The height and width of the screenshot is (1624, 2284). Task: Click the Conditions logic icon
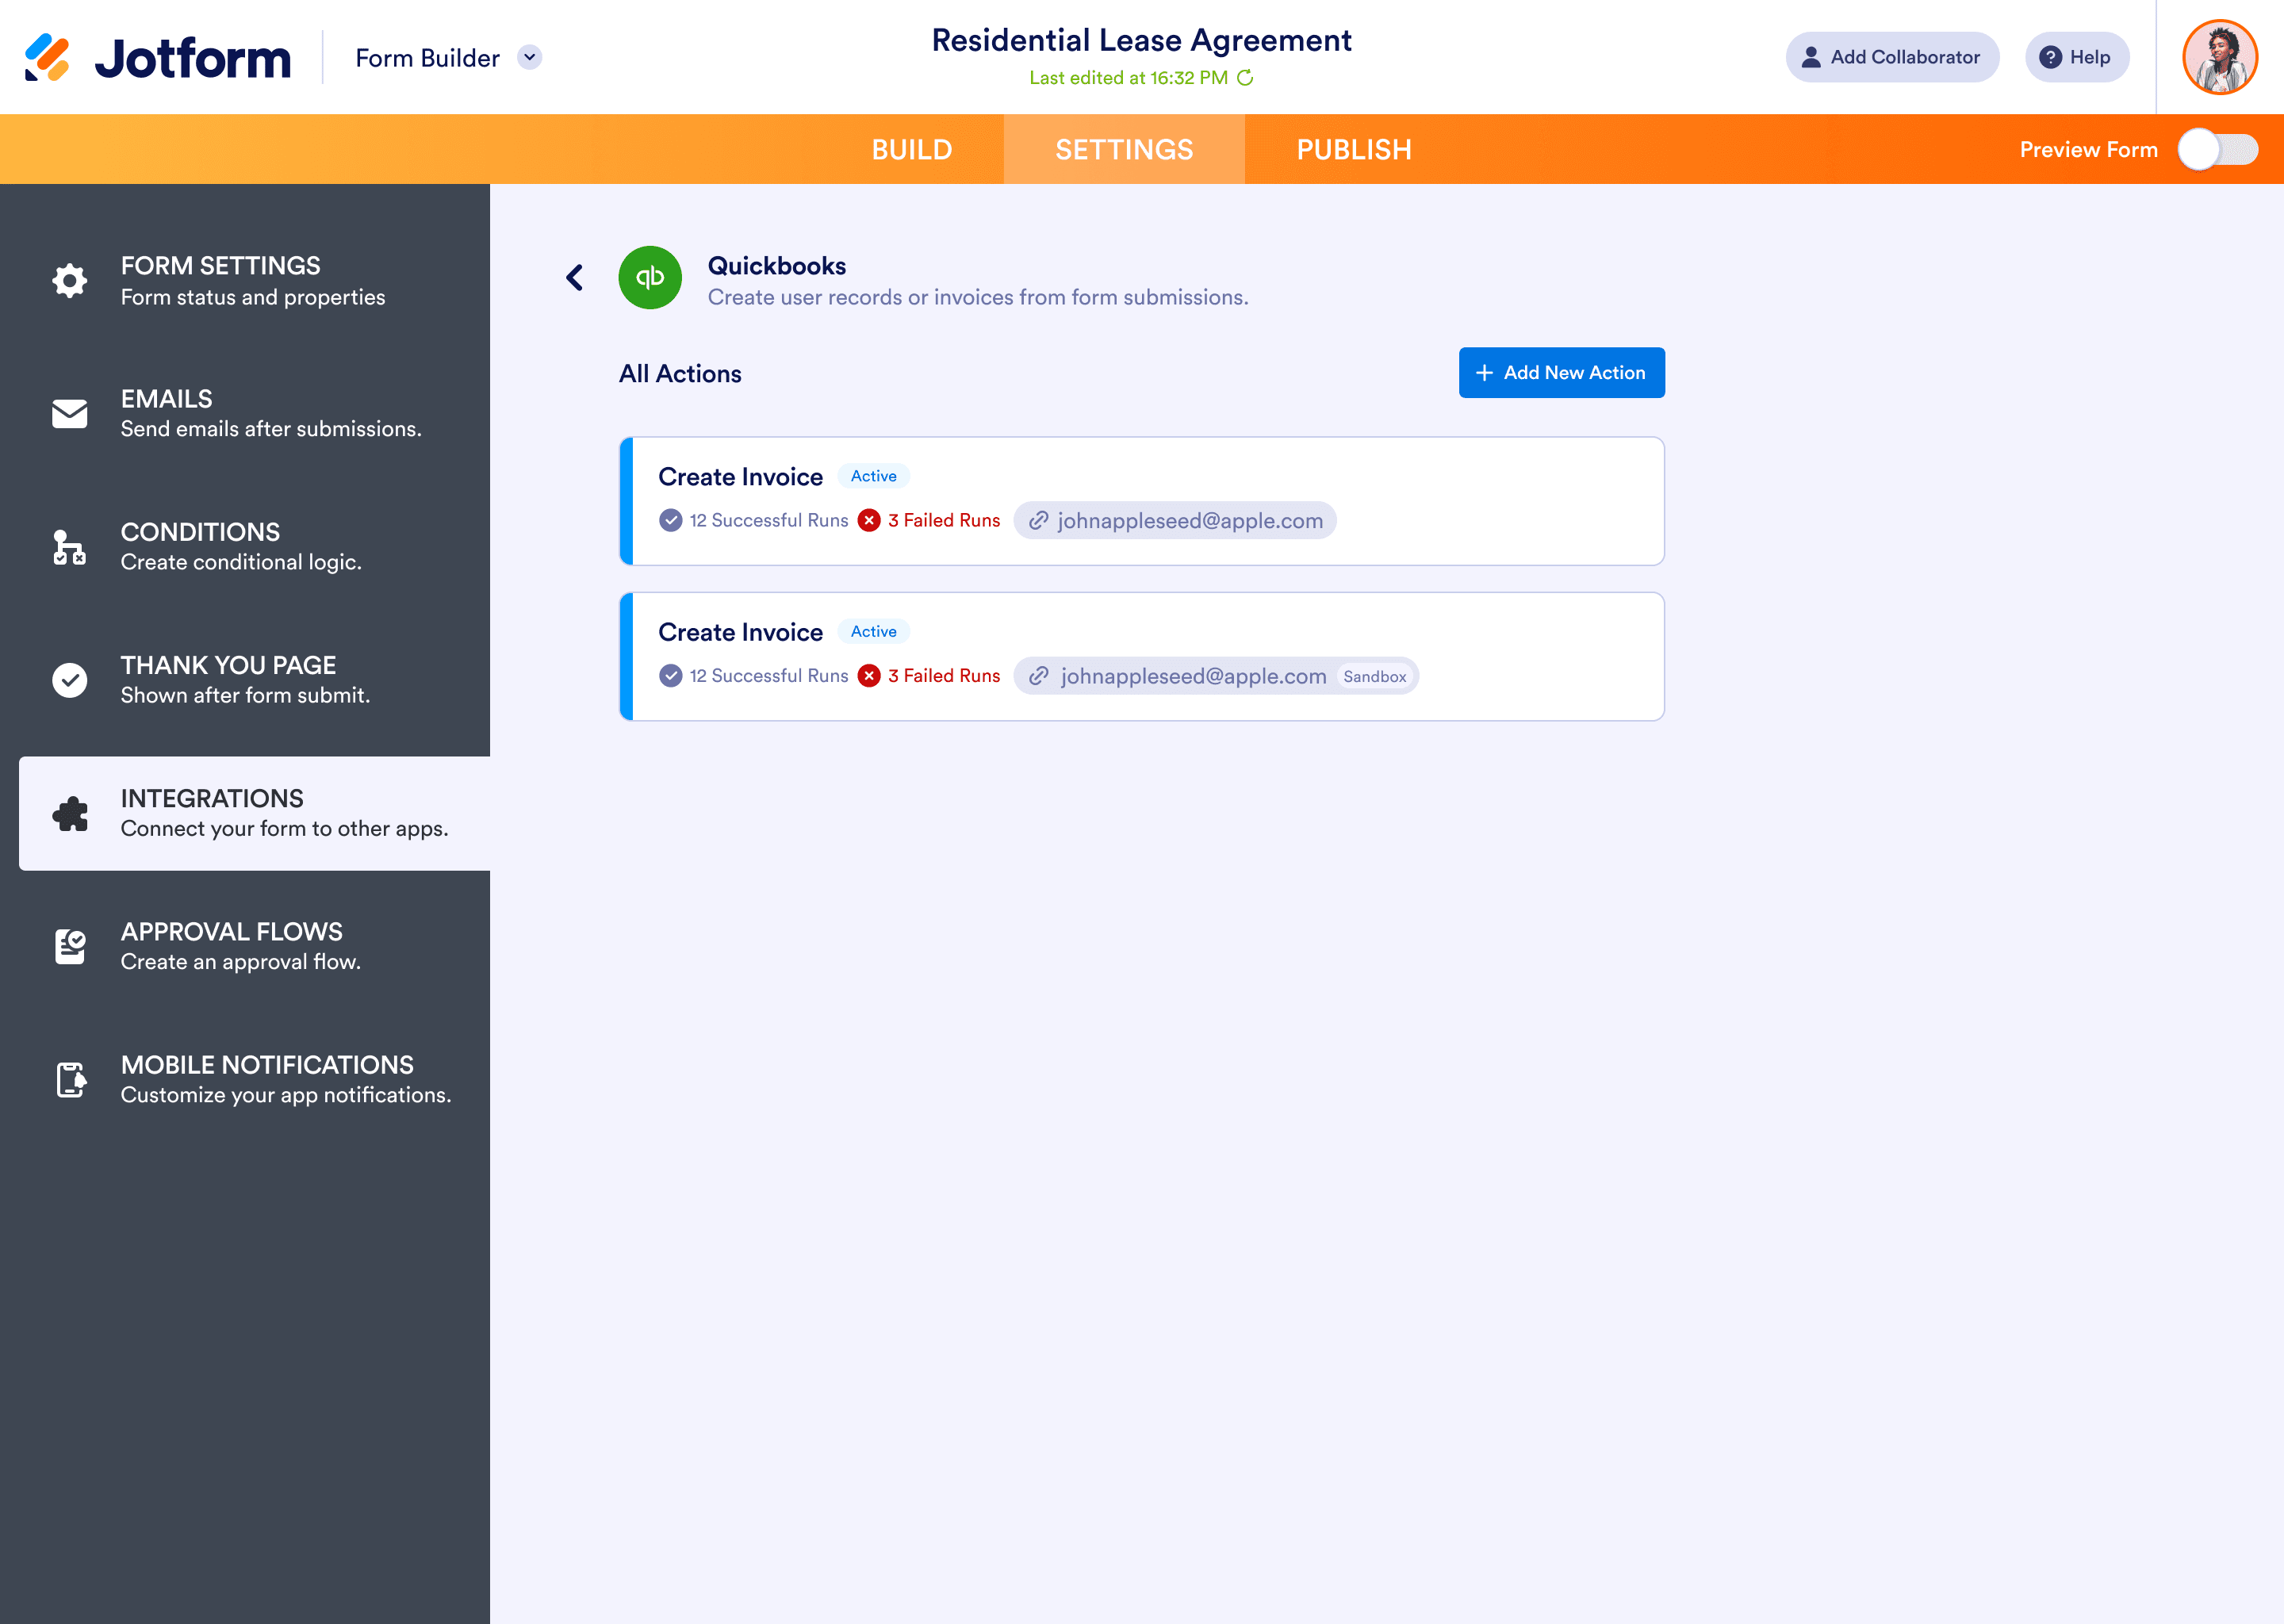(x=69, y=547)
